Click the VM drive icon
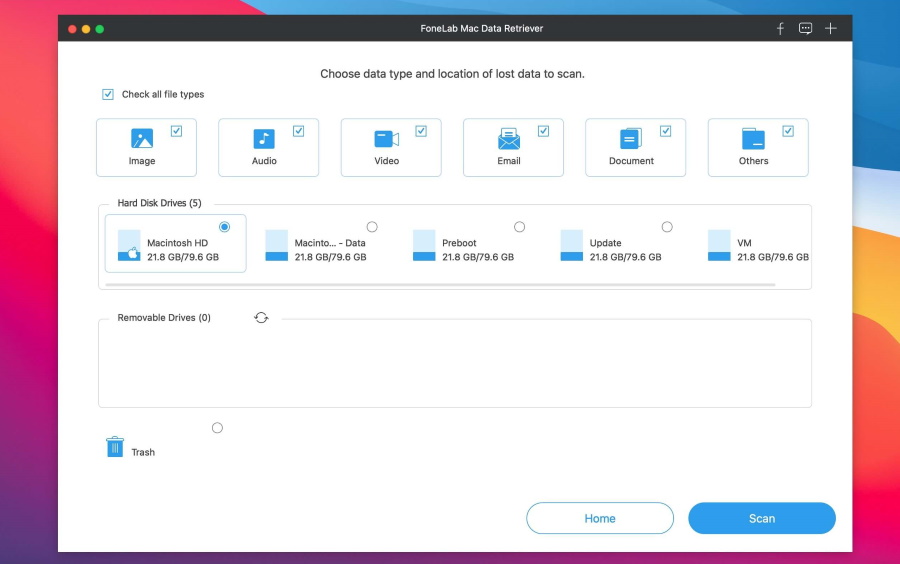Viewport: 900px width, 564px height. point(719,245)
